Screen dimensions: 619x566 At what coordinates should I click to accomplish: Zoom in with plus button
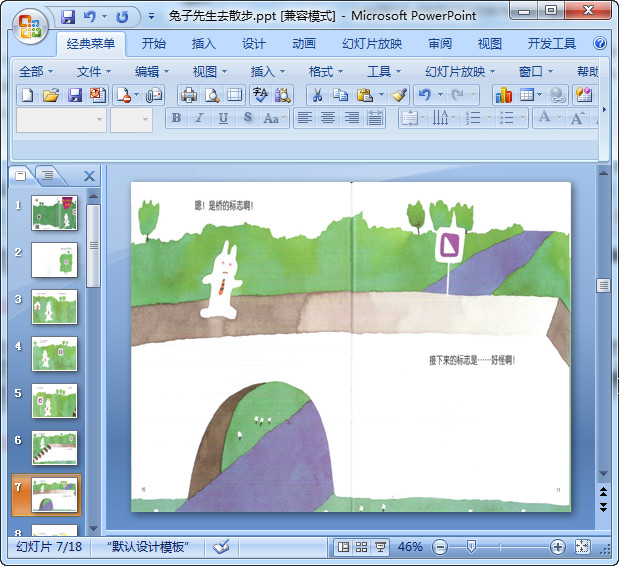[x=557, y=547]
